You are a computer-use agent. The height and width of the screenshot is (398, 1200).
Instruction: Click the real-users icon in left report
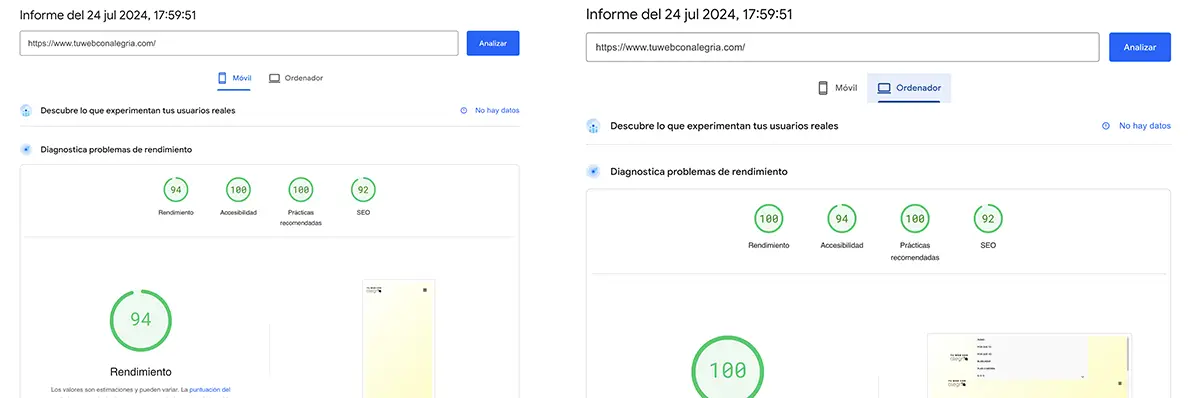(x=27, y=110)
